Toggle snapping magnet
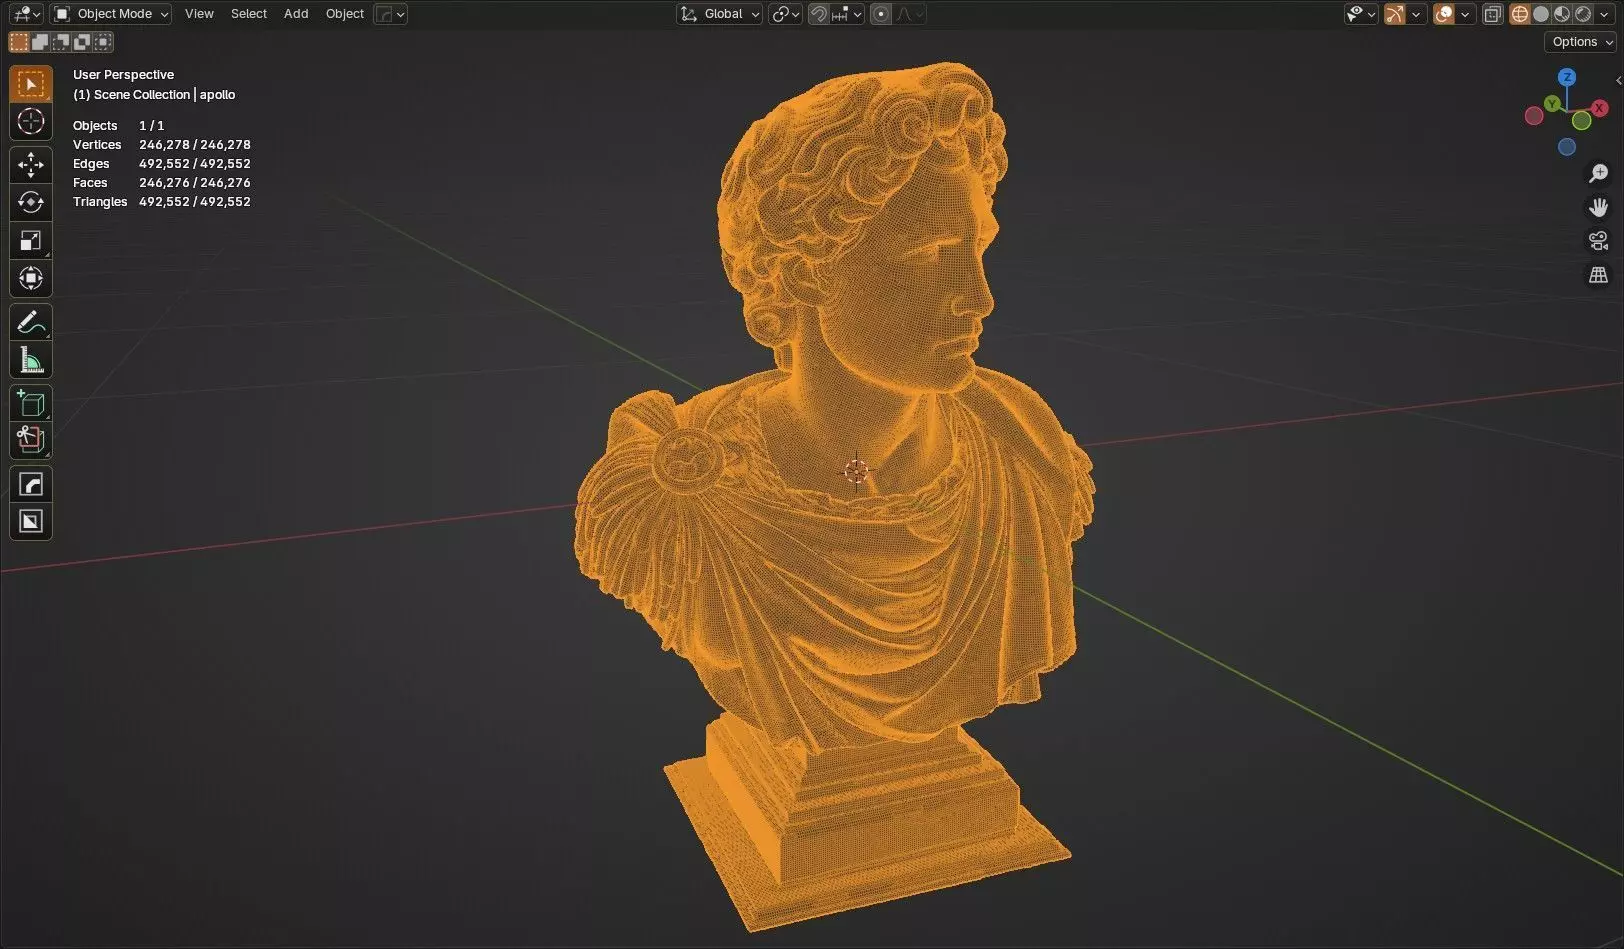Screen dimensions: 1624x949 (x=819, y=14)
